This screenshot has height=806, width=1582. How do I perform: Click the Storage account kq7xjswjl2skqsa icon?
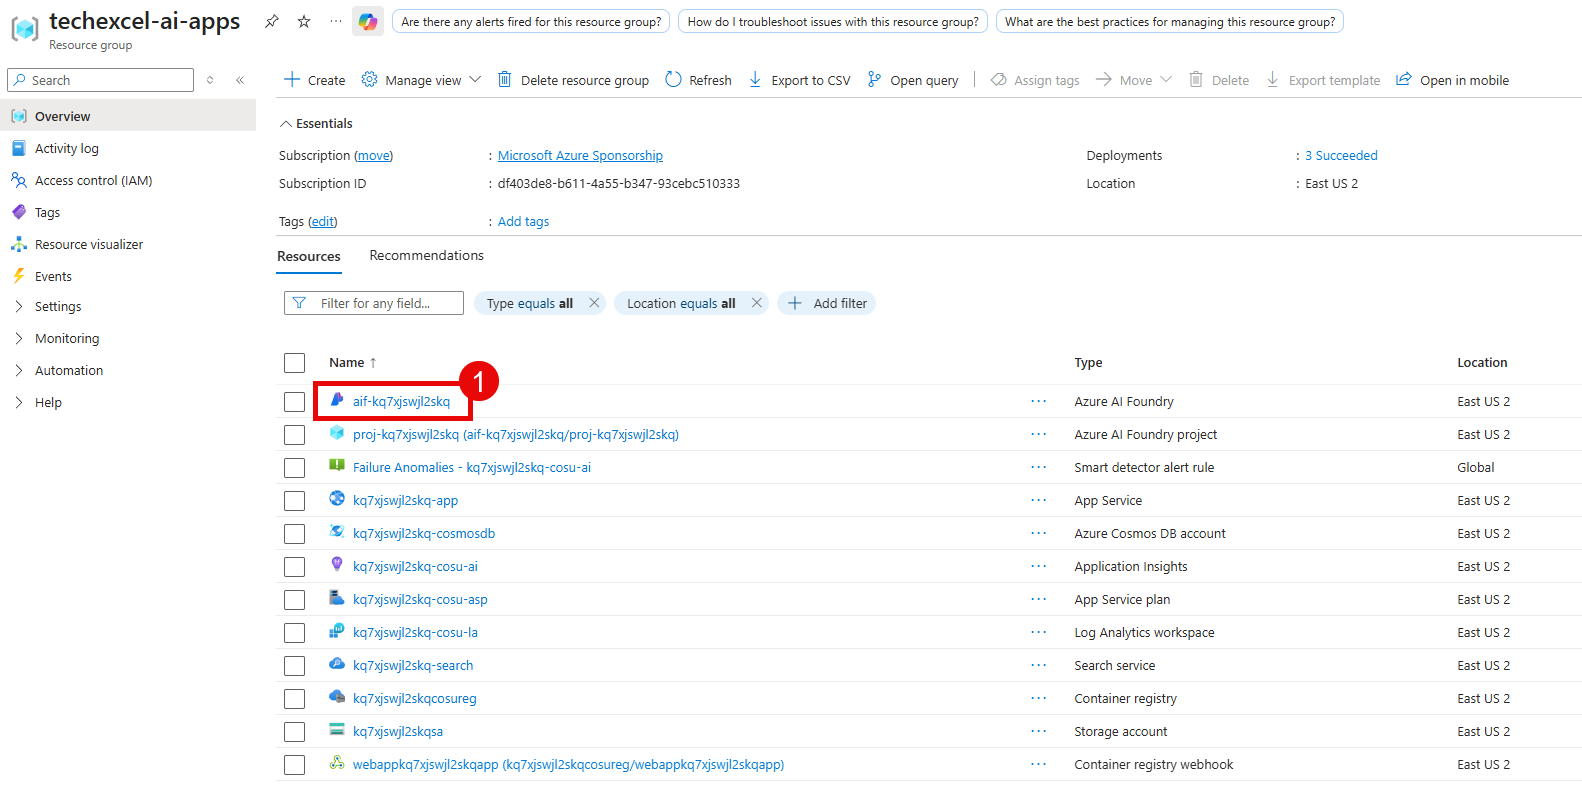pos(337,730)
